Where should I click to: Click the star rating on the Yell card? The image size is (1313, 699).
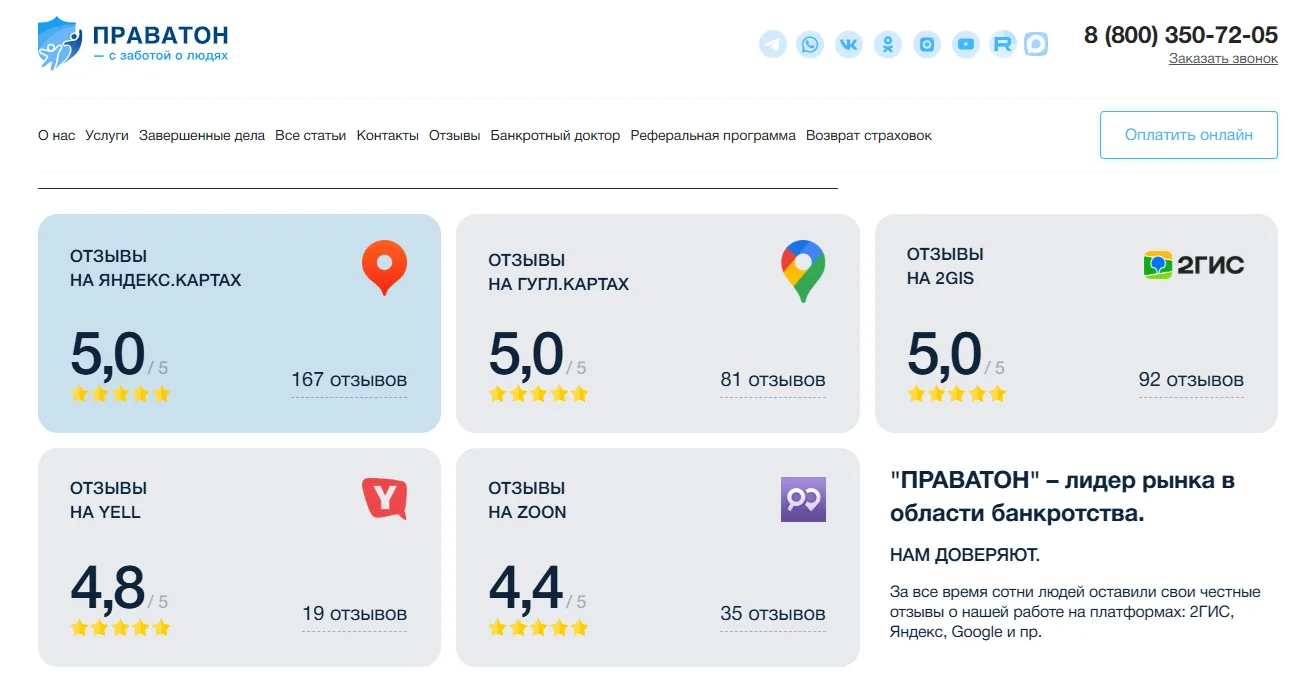tap(121, 628)
